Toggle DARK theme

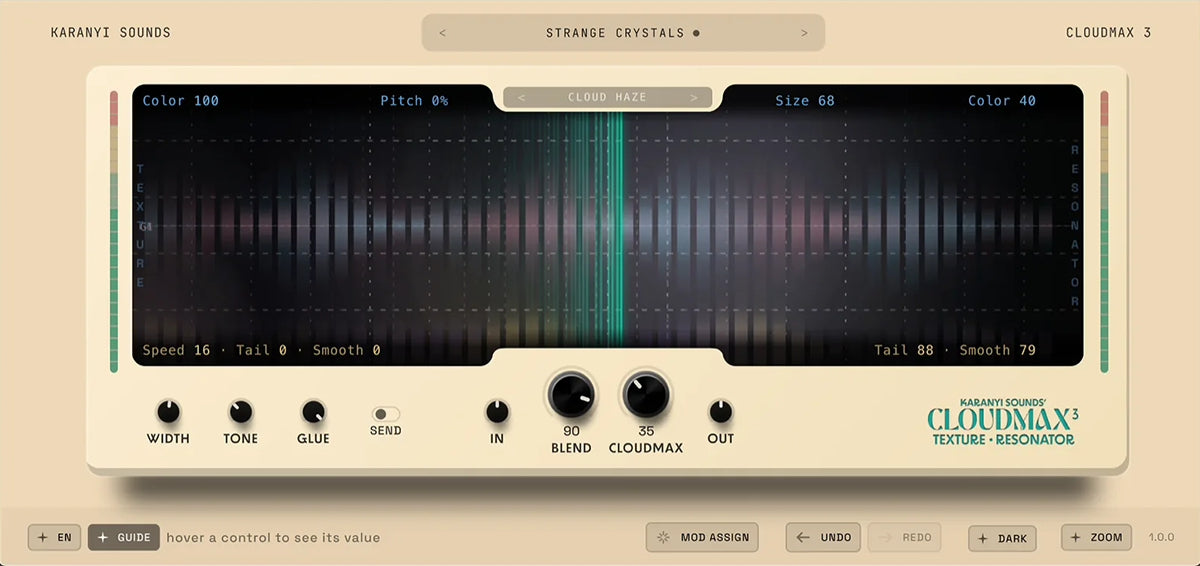(x=1003, y=538)
